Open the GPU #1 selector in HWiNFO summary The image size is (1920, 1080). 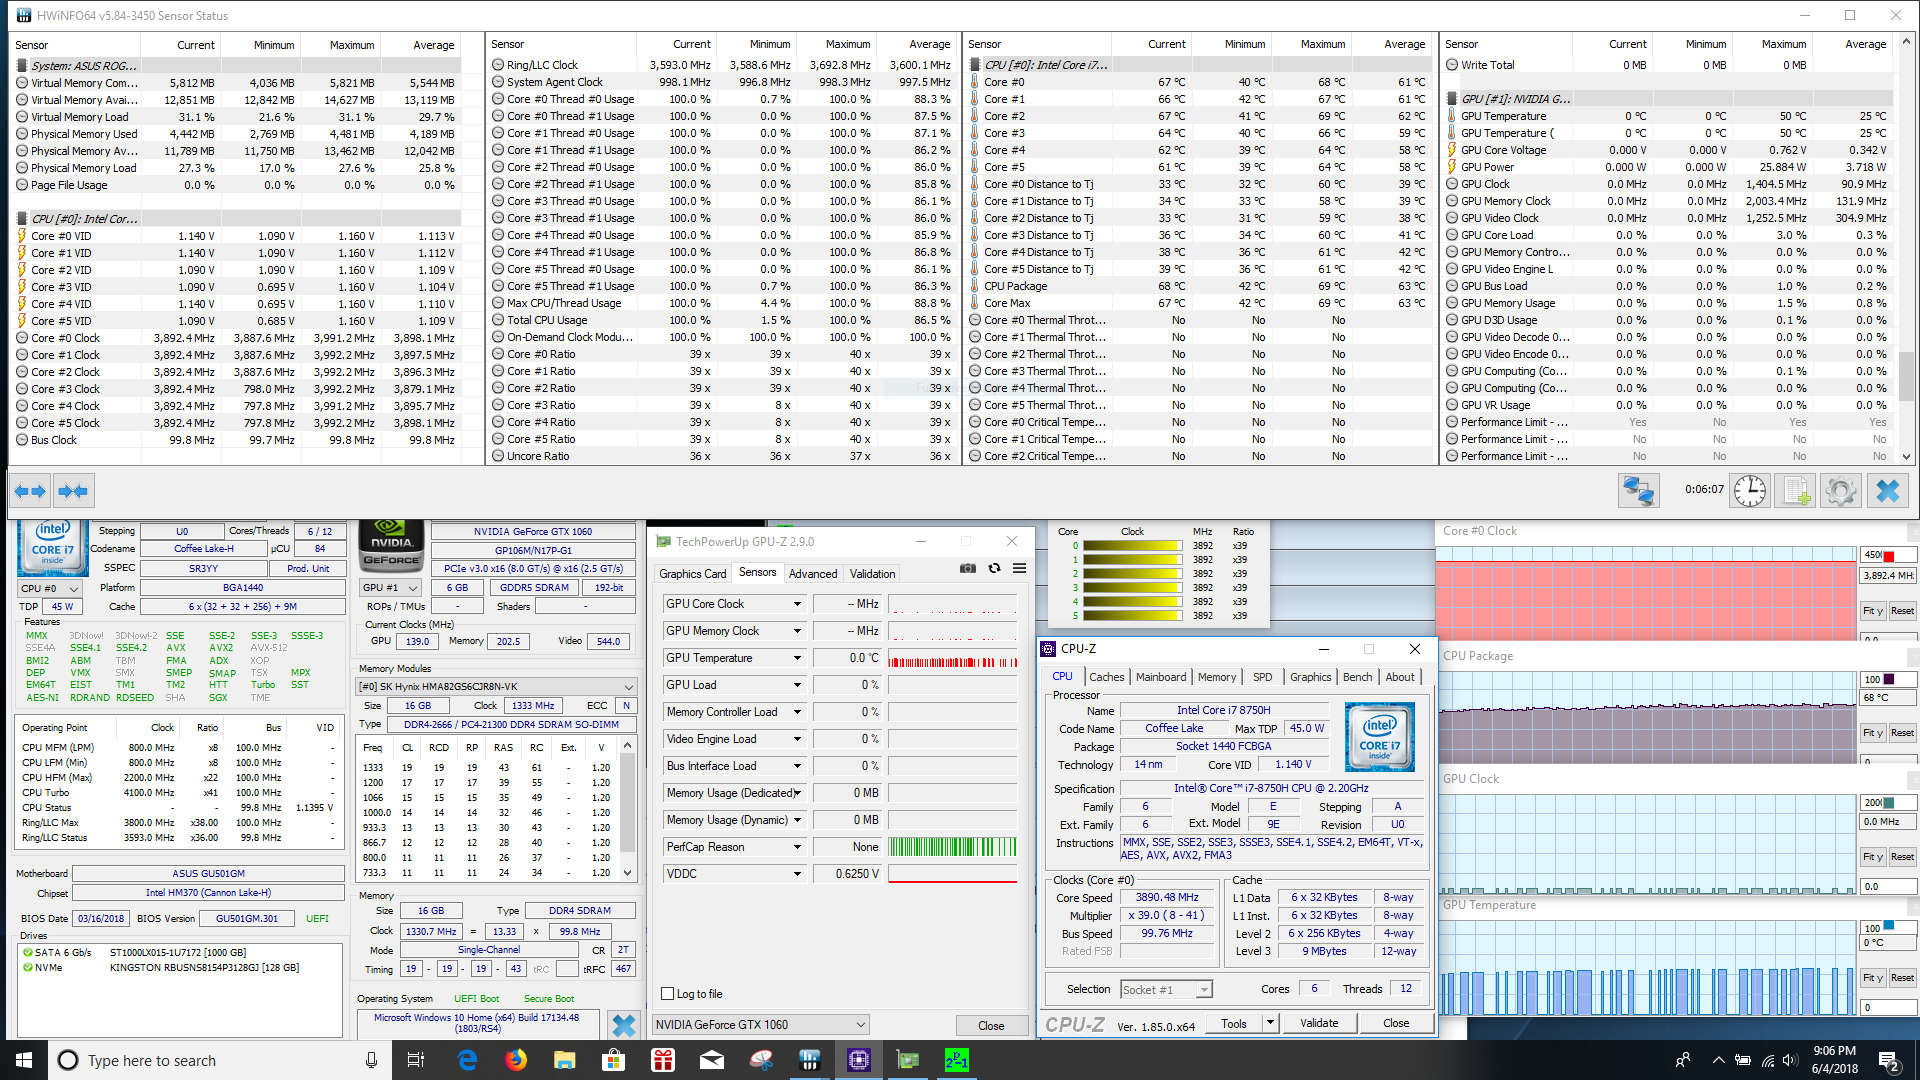391,588
